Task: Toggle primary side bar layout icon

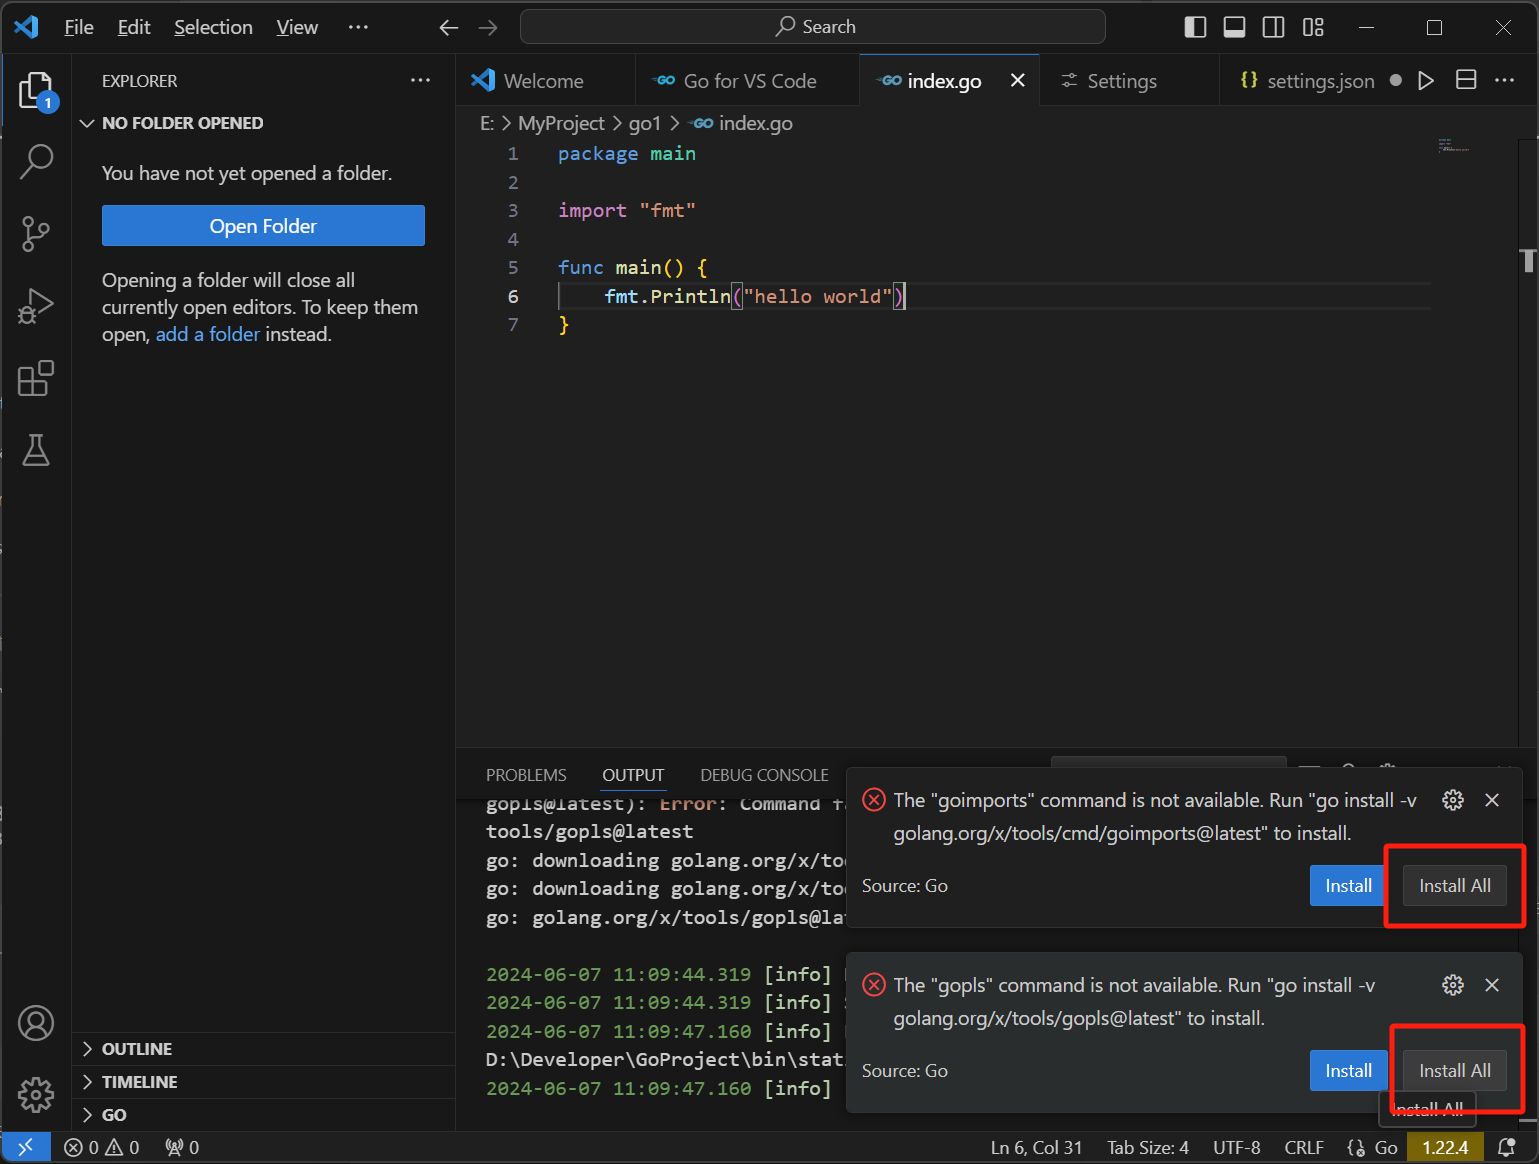Action: pyautogui.click(x=1195, y=27)
